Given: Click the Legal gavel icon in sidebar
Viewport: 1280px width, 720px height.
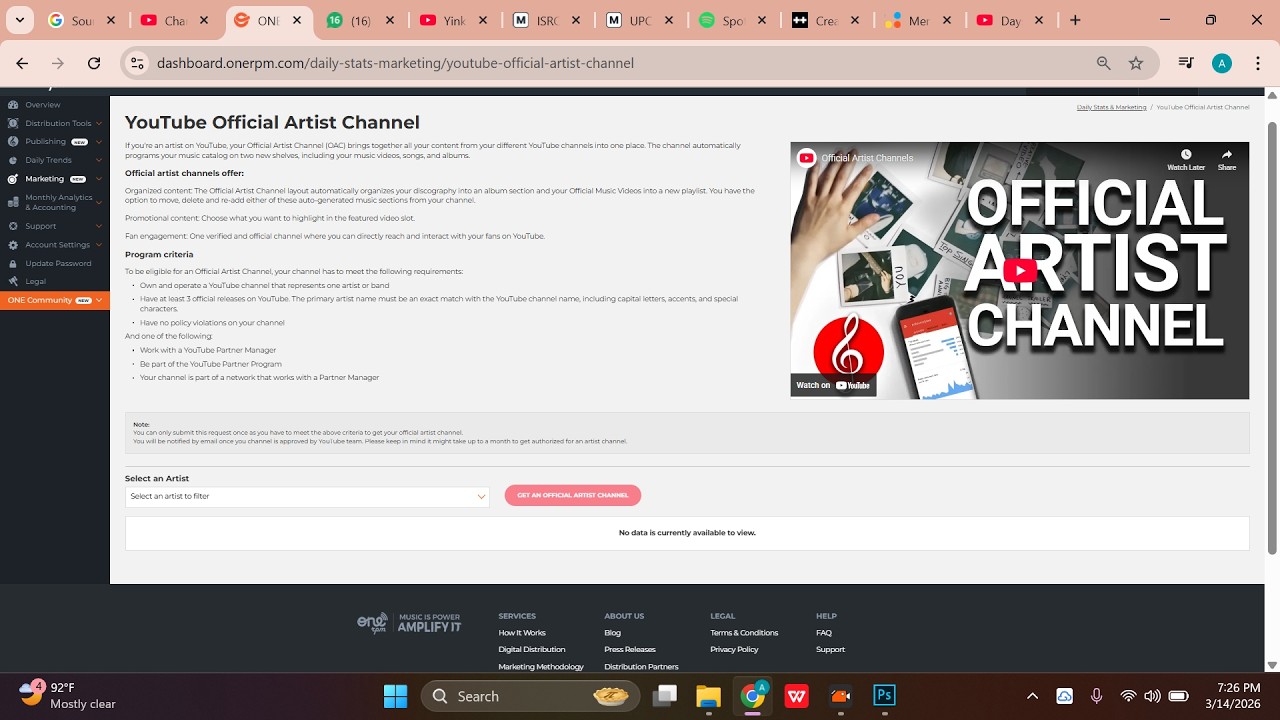Looking at the screenshot, I should 13,281.
